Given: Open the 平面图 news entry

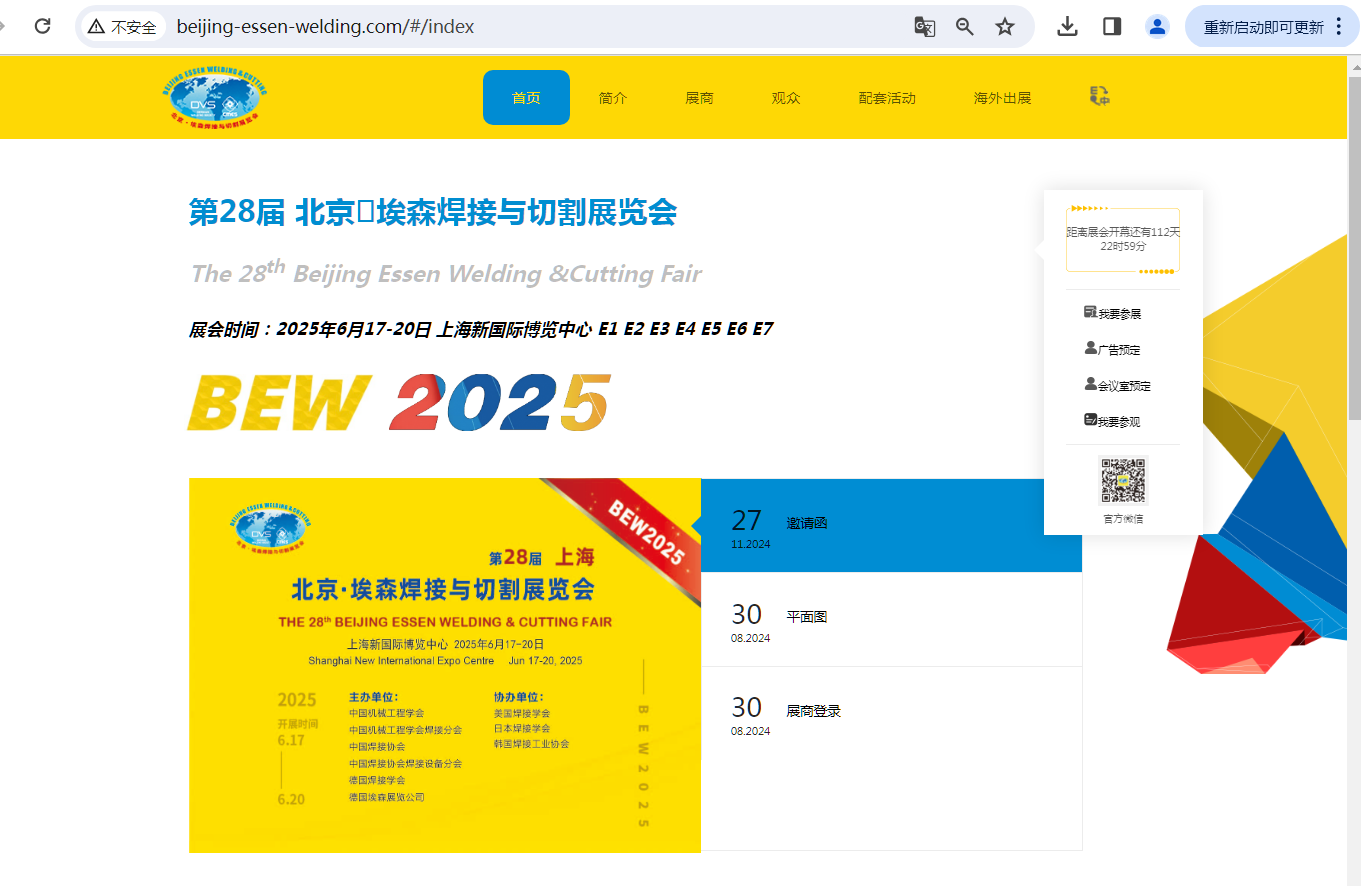Looking at the screenshot, I should (x=891, y=619).
